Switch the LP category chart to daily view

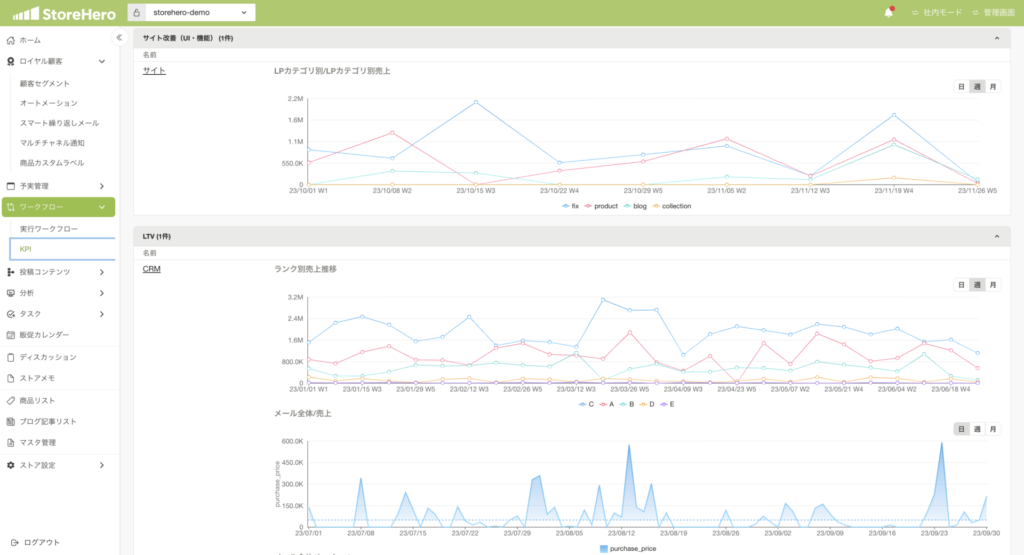(x=961, y=87)
